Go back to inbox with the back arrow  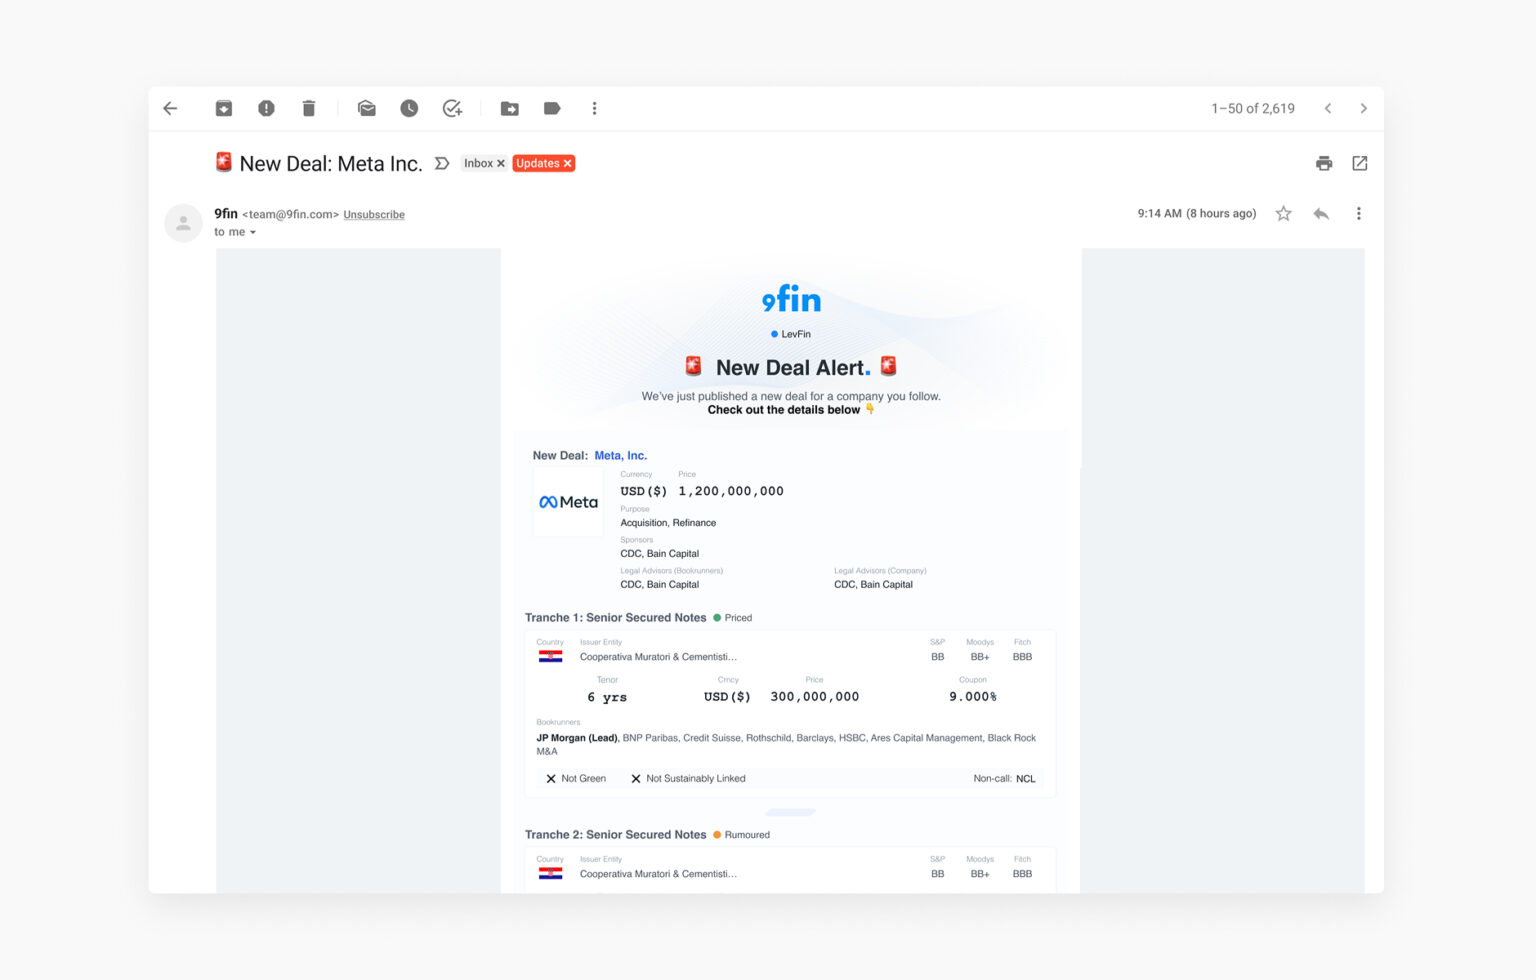[170, 108]
